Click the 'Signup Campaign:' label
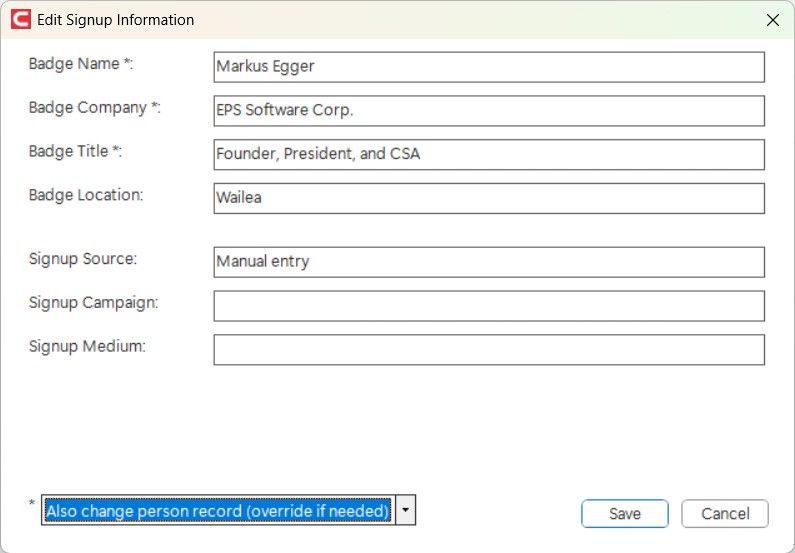 (93, 303)
